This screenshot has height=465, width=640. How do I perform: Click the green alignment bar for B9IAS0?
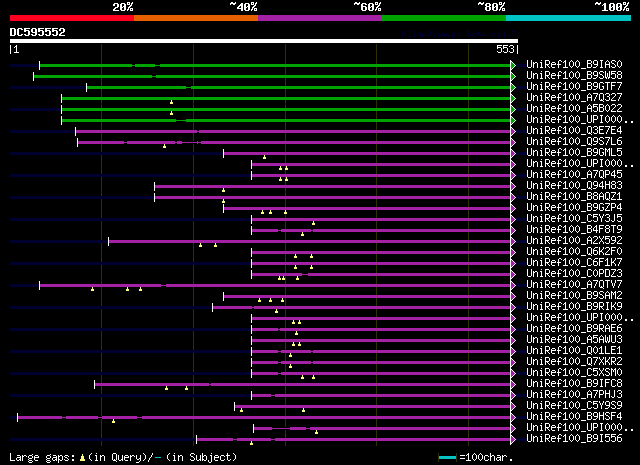(275, 65)
